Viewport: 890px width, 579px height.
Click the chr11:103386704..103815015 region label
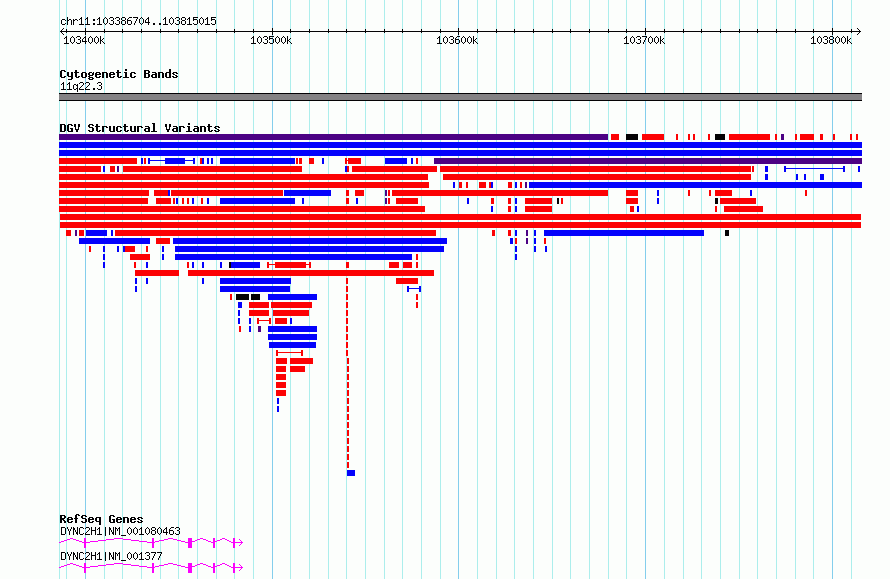coord(138,22)
